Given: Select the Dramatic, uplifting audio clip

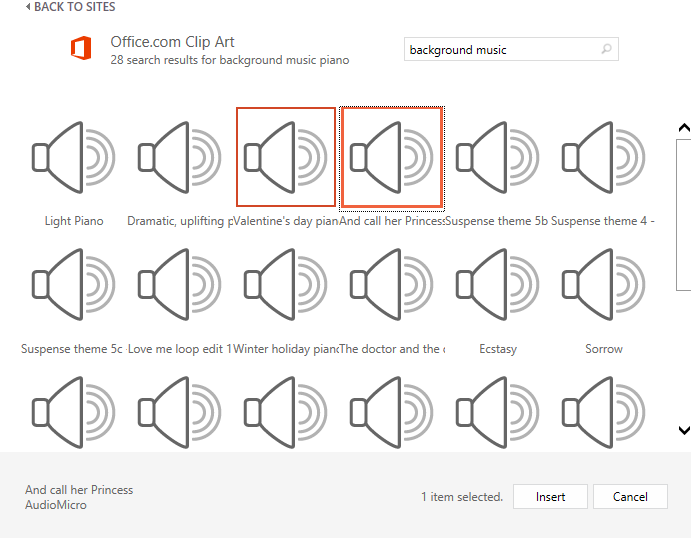Looking at the screenshot, I should tap(180, 157).
